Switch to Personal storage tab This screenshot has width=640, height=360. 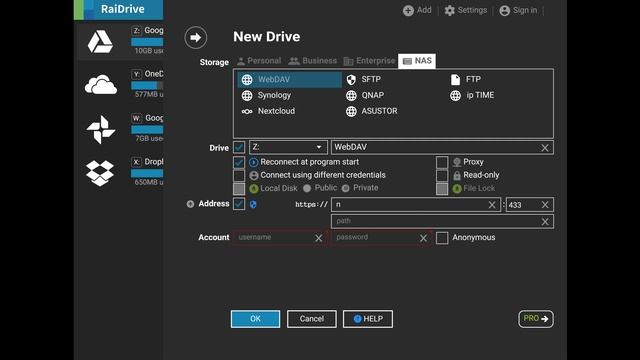(x=259, y=61)
